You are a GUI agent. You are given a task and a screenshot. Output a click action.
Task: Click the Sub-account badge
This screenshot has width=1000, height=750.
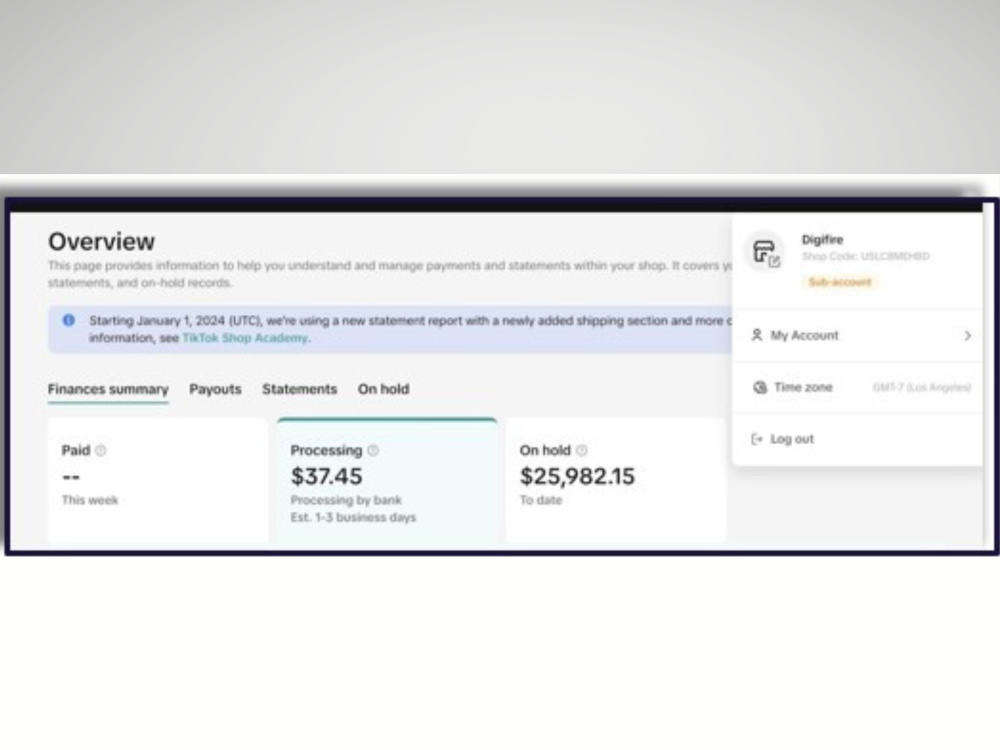[840, 282]
